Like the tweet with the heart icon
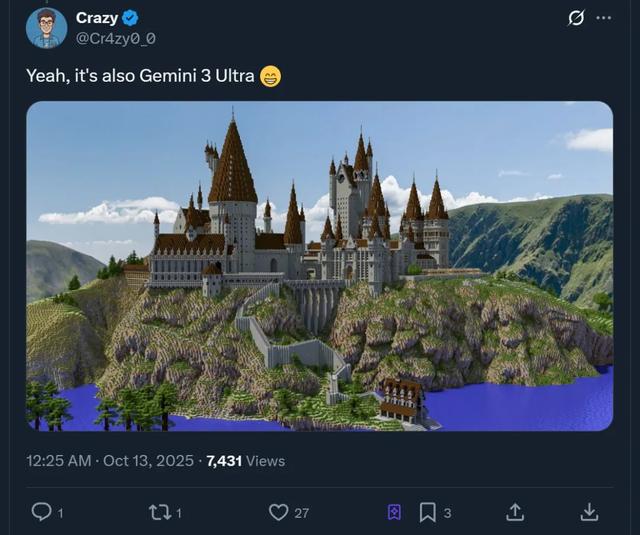Screen dimensions: 640x535 click(x=279, y=512)
